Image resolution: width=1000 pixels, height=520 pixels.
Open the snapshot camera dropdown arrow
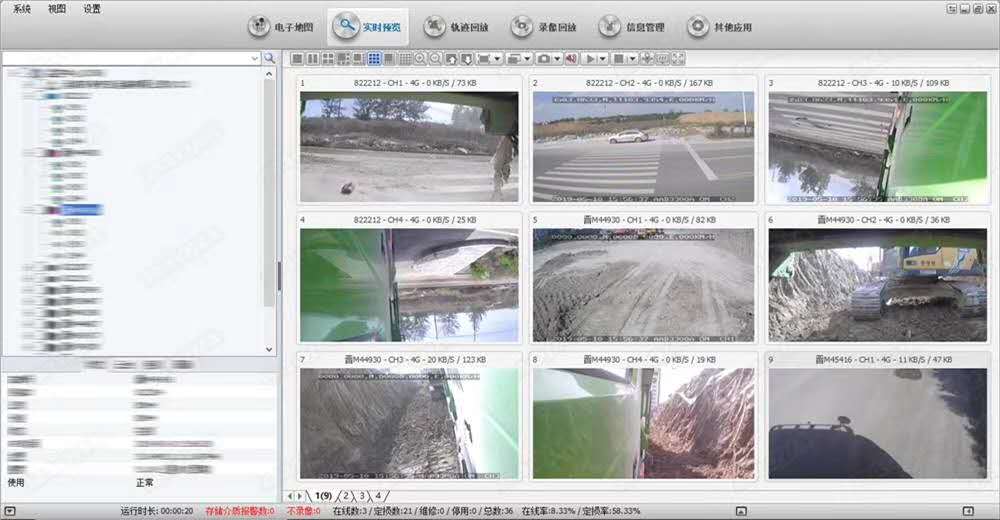(x=557, y=59)
